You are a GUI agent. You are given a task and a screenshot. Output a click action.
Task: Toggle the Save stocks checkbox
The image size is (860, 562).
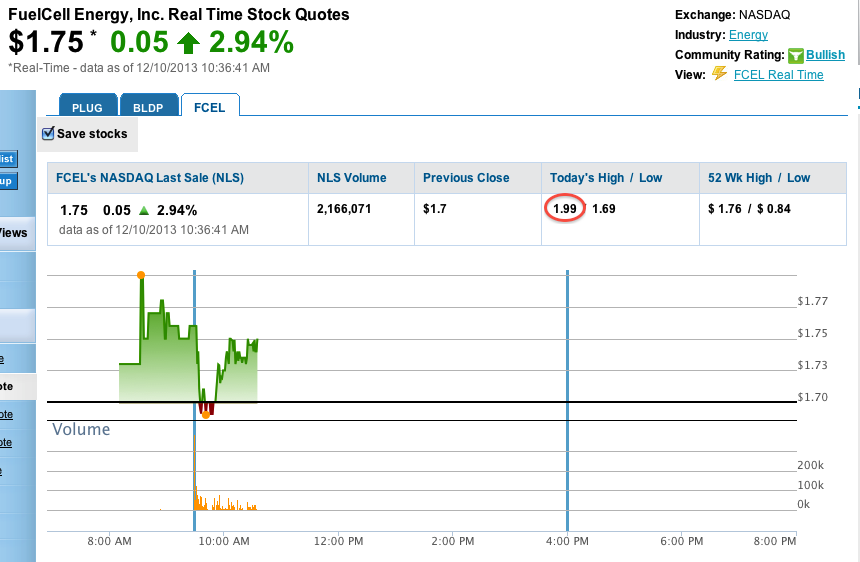[x=48, y=133]
